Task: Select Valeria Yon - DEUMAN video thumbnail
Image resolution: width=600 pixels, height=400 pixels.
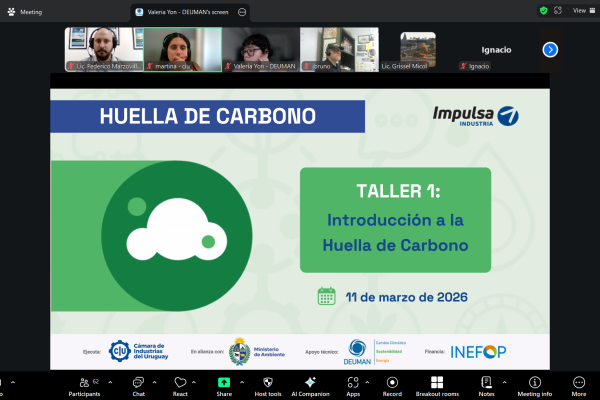Action: tap(261, 49)
